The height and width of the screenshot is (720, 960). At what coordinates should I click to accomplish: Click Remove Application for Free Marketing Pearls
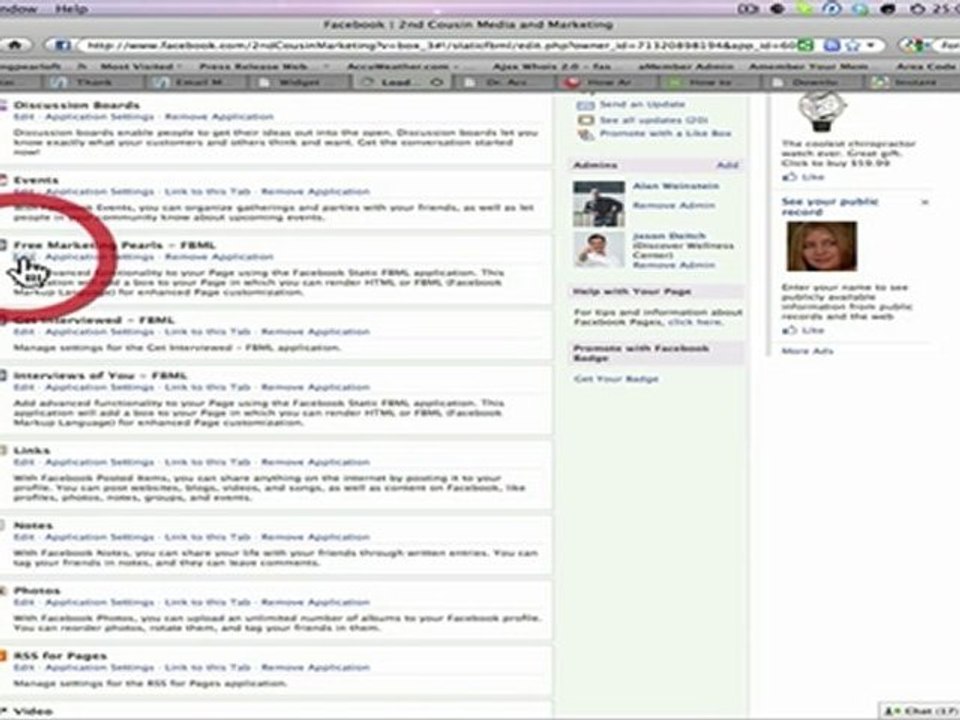click(219, 257)
